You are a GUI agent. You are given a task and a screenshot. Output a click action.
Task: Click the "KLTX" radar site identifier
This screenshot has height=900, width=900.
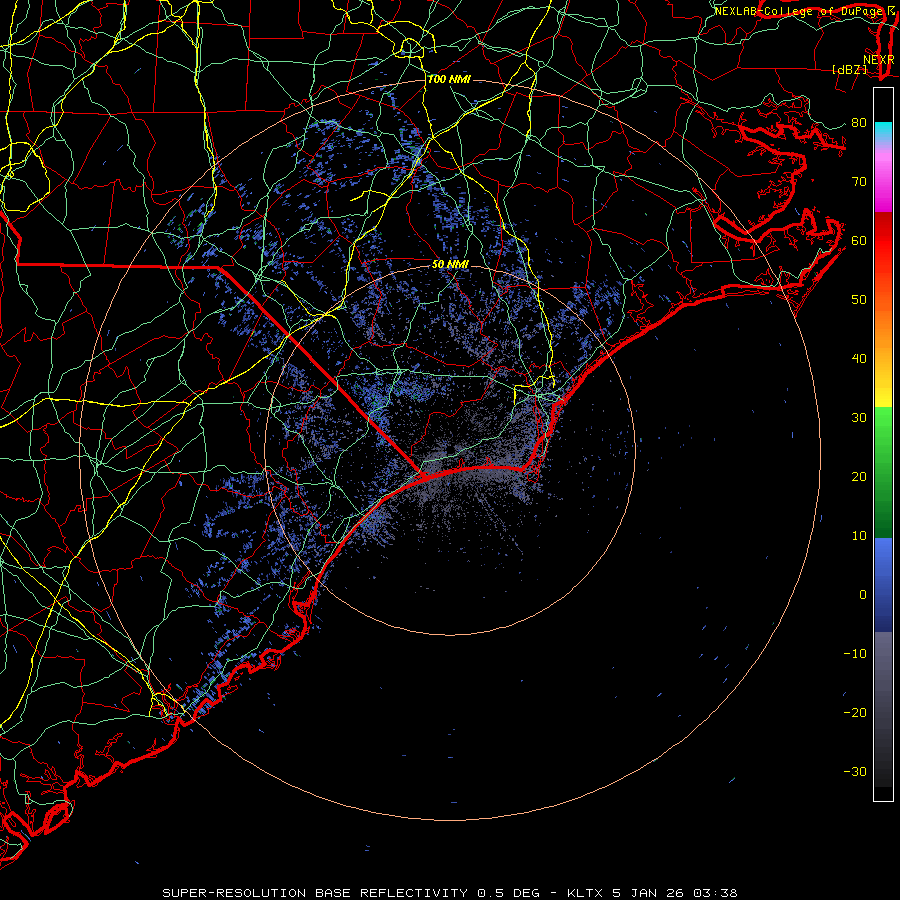[x=585, y=893]
